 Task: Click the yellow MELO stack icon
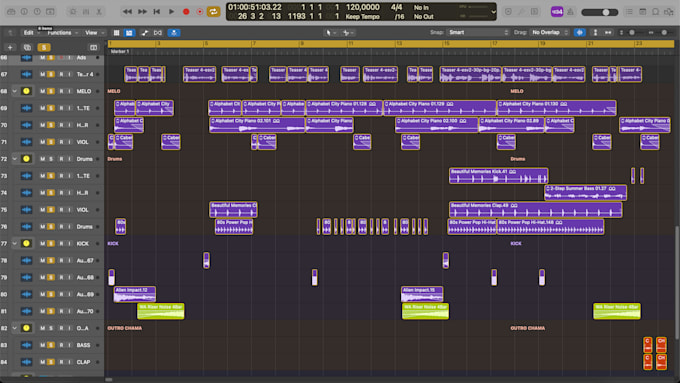[26, 91]
